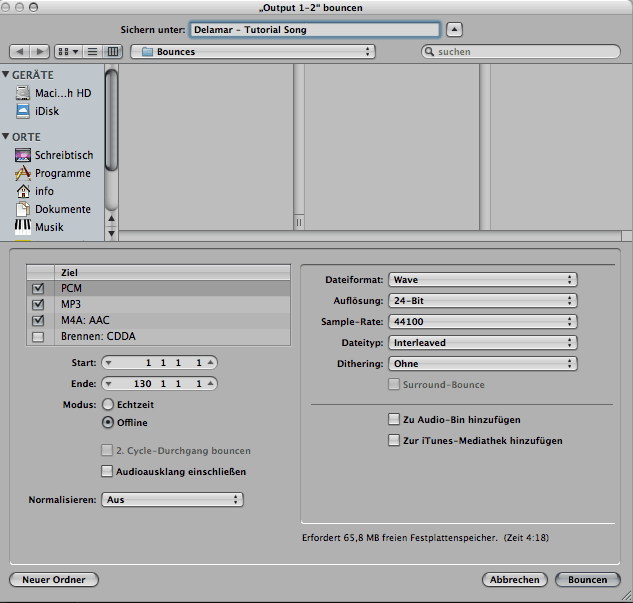Viewport: 633px width, 603px height.
Task: Click sidebar scroll down arrow
Action: point(111,233)
